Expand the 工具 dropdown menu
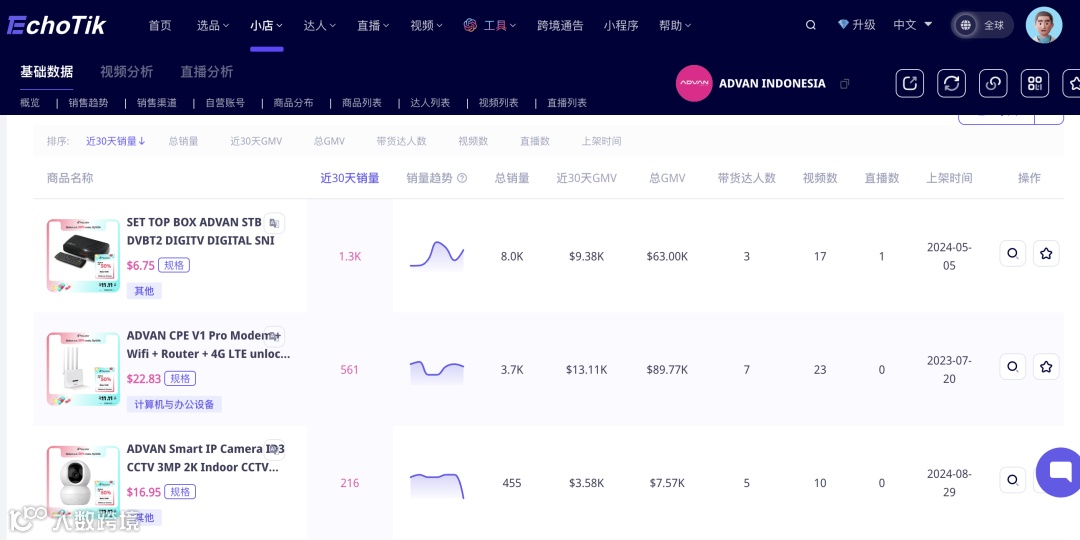 point(500,25)
